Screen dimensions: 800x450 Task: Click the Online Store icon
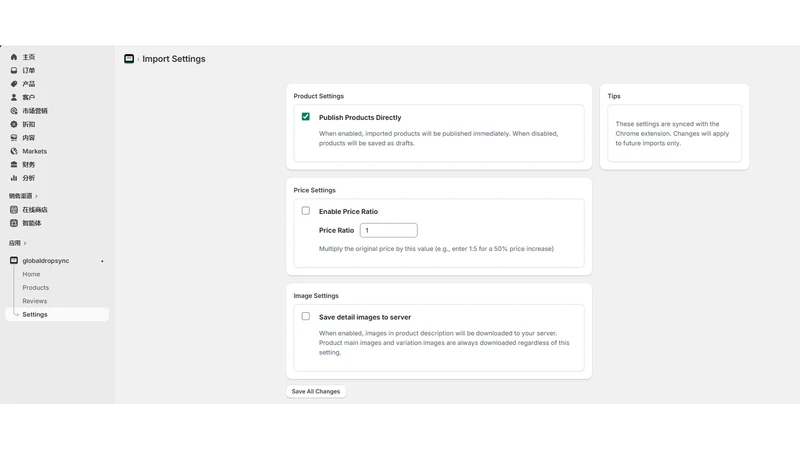coord(14,210)
